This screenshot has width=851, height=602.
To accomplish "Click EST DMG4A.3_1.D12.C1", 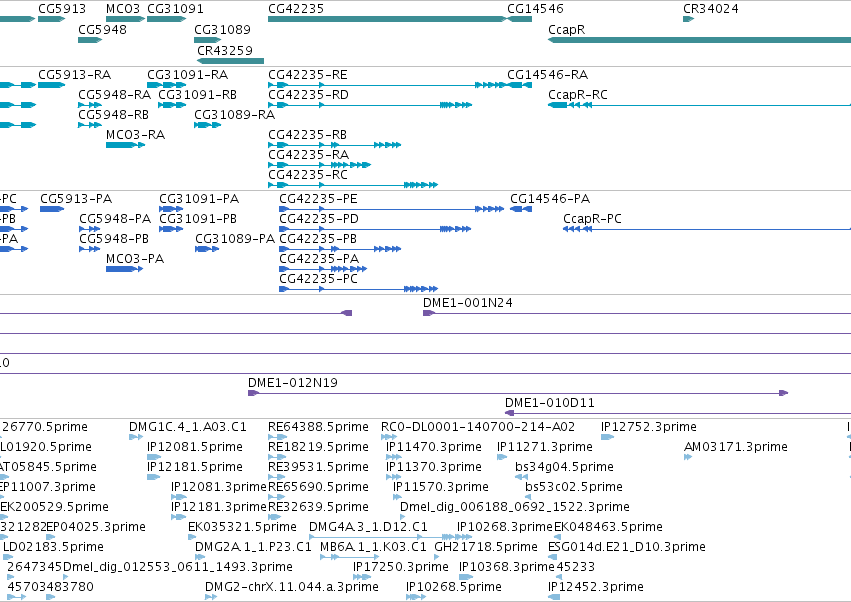I will coord(390,537).
